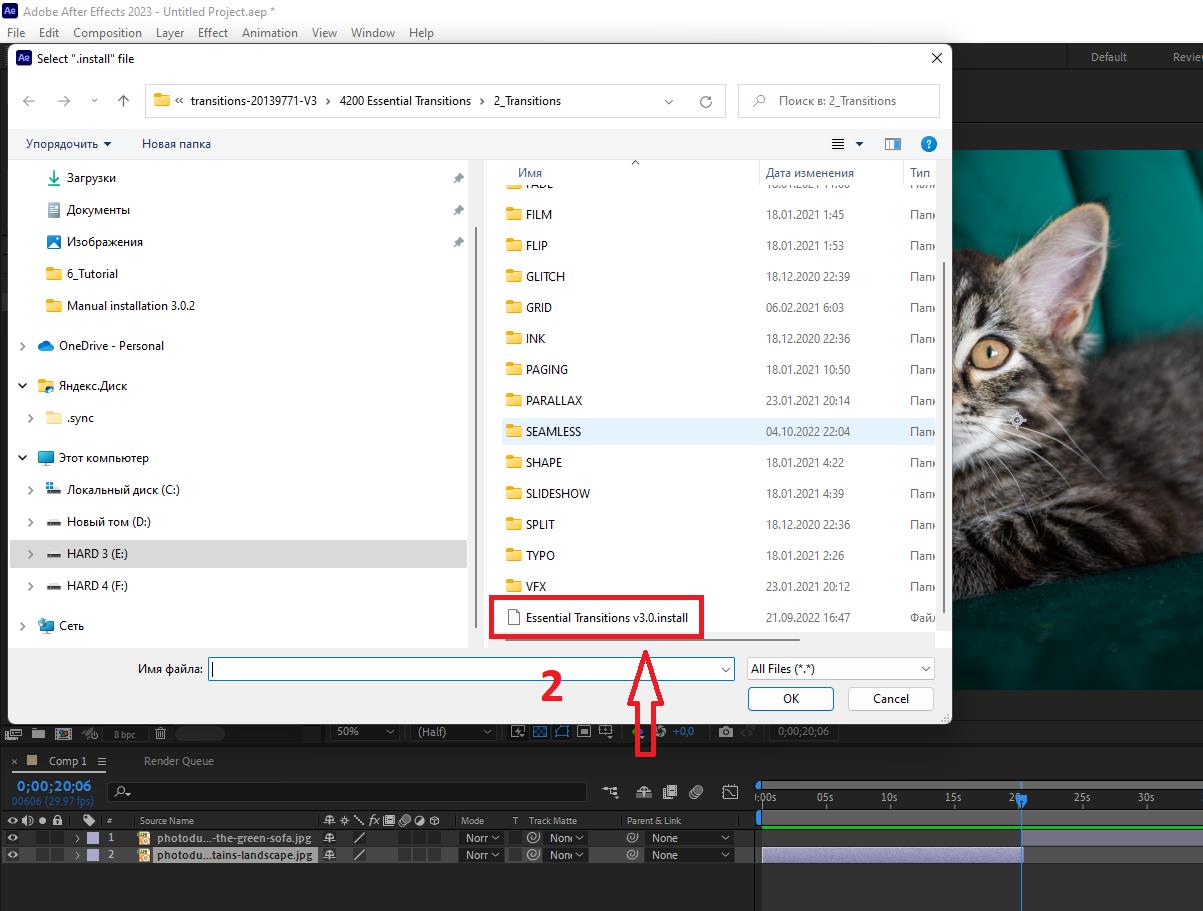Take a snapshot with the camera icon

[x=726, y=732]
